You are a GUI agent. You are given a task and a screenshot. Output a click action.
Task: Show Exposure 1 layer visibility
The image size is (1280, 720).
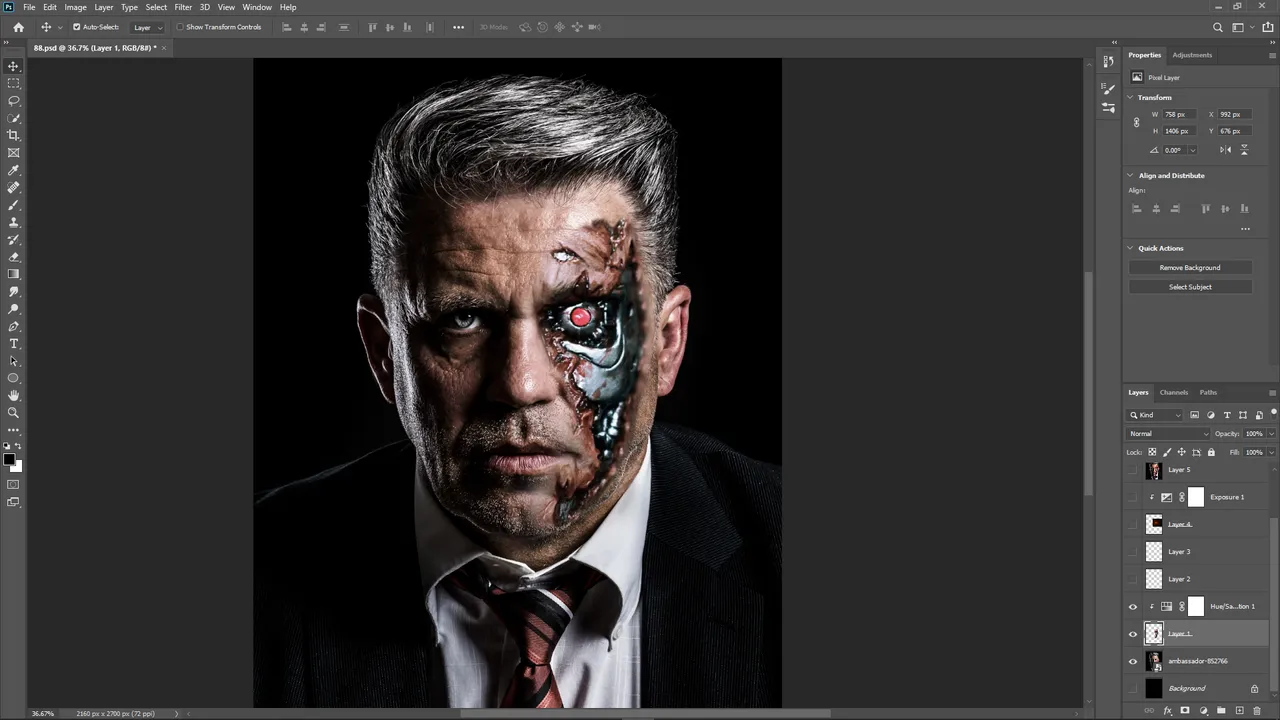(x=1133, y=497)
